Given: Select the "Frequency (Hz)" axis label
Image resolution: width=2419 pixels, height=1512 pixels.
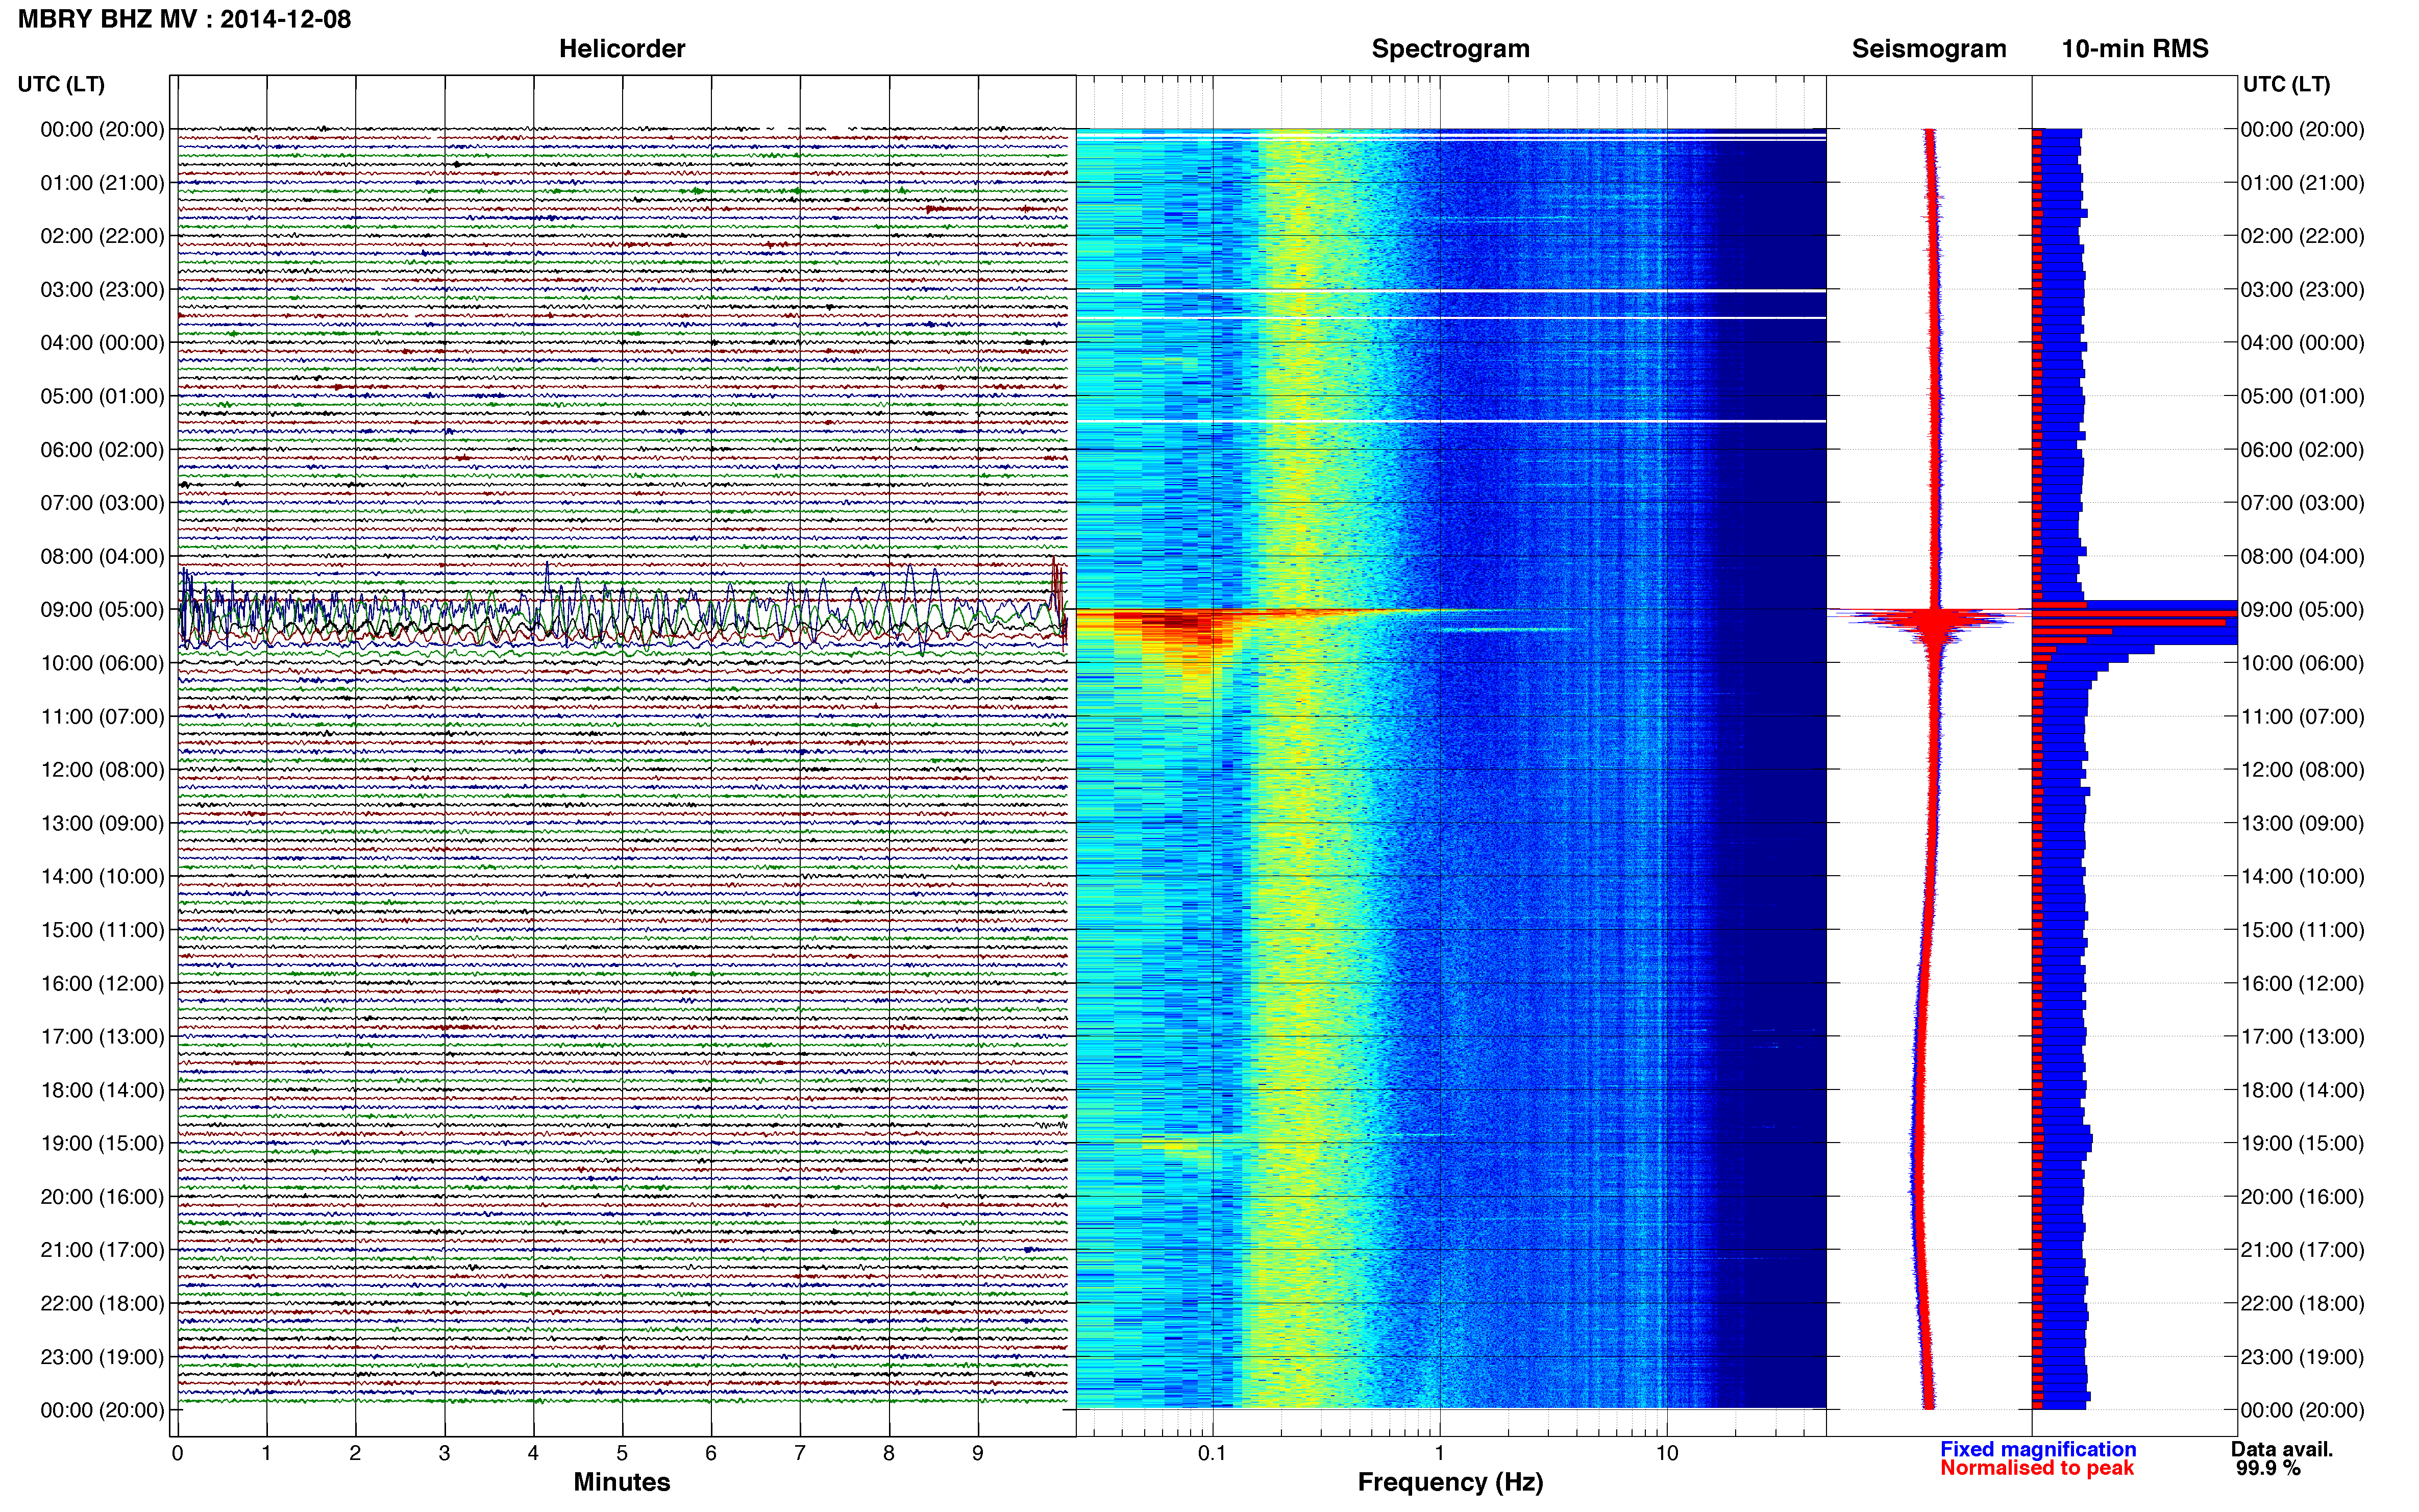Looking at the screenshot, I should pos(1450,1482).
